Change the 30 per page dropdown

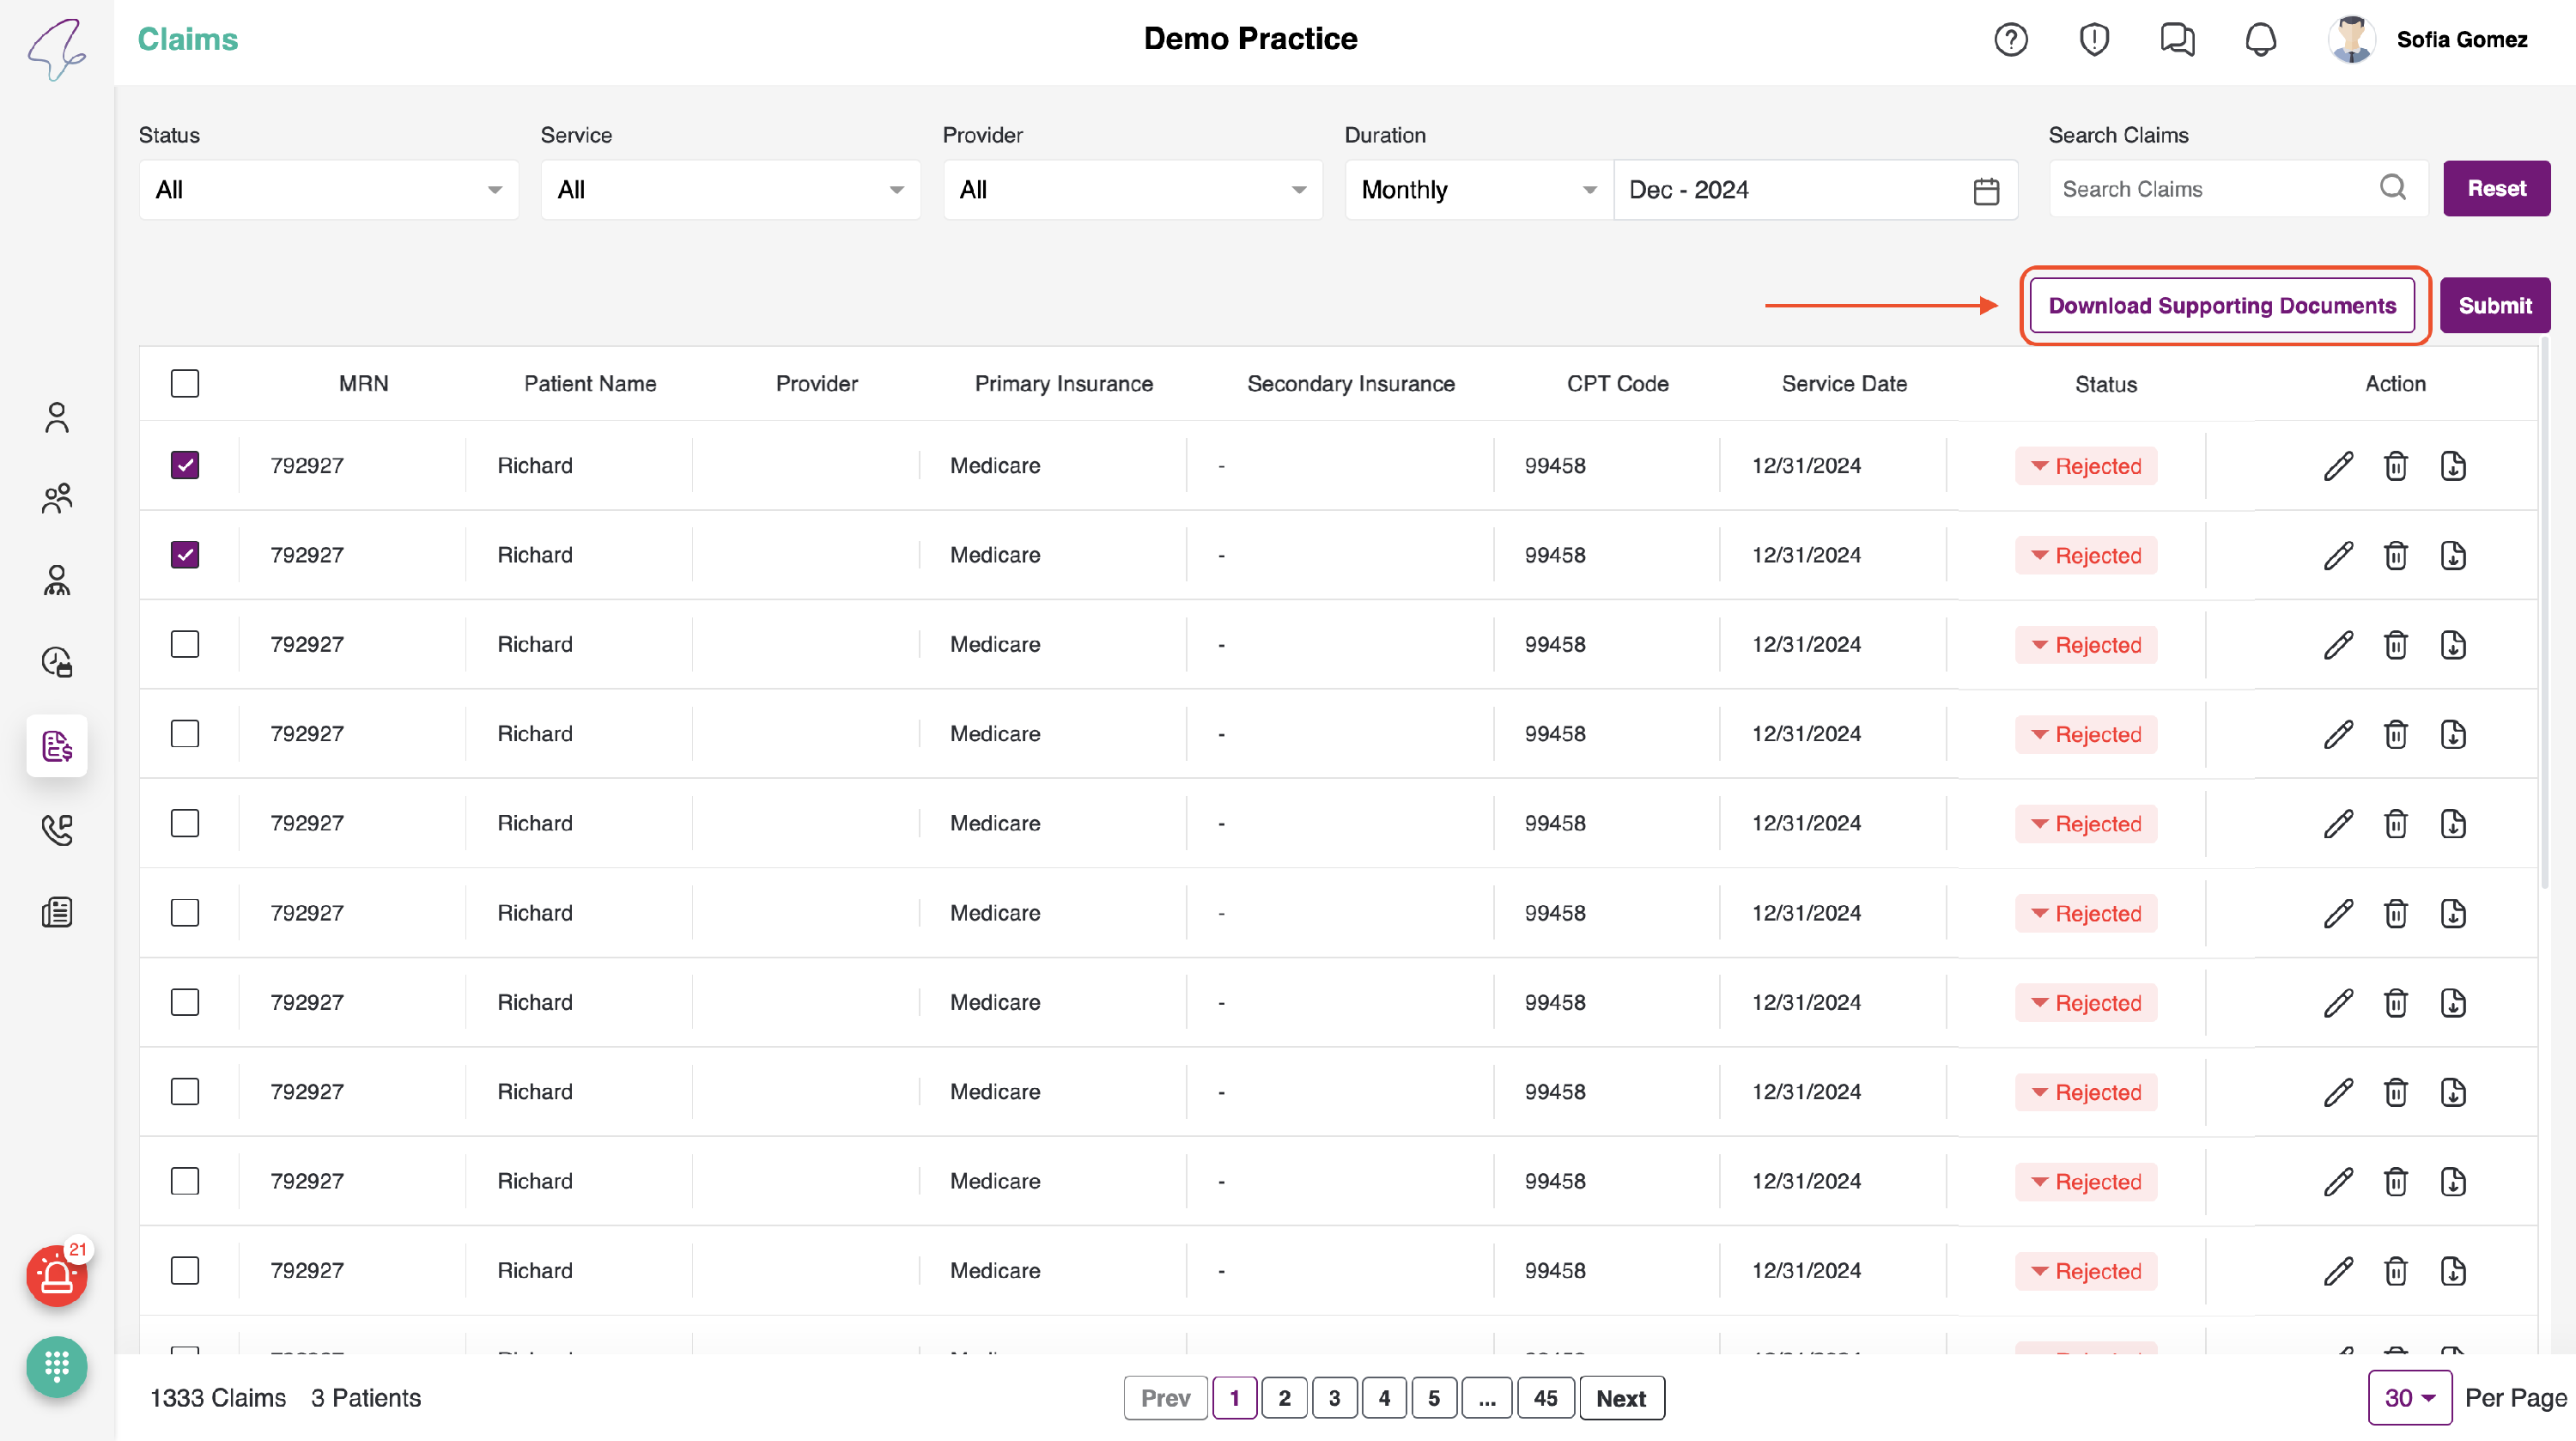2408,1398
